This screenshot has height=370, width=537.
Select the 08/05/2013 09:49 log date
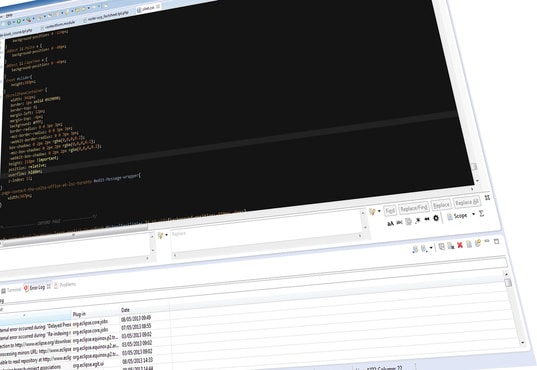click(x=136, y=318)
